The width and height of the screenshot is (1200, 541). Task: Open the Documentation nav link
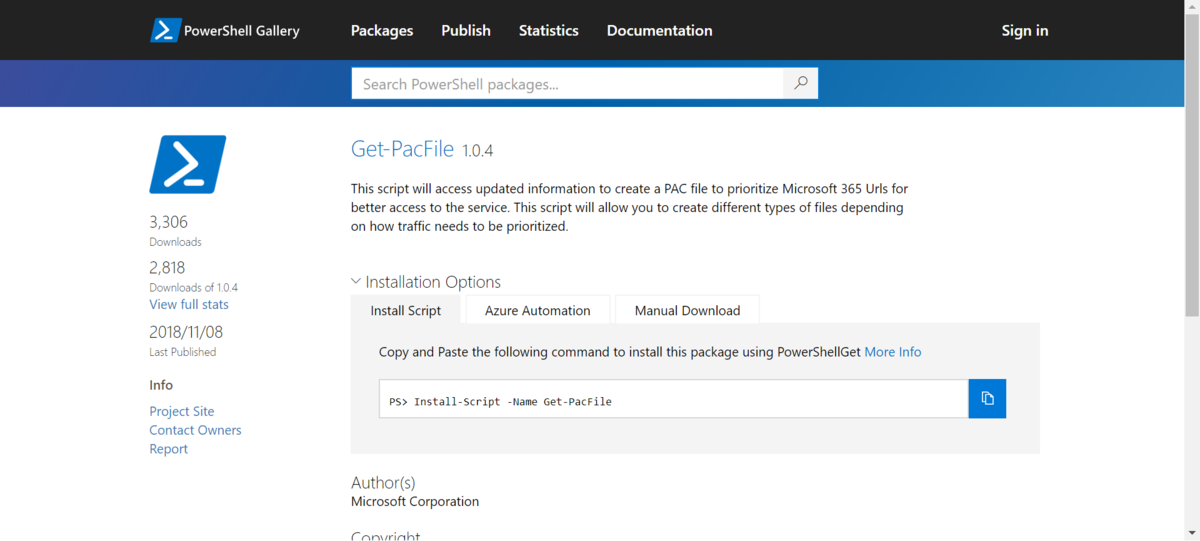pyautogui.click(x=659, y=30)
